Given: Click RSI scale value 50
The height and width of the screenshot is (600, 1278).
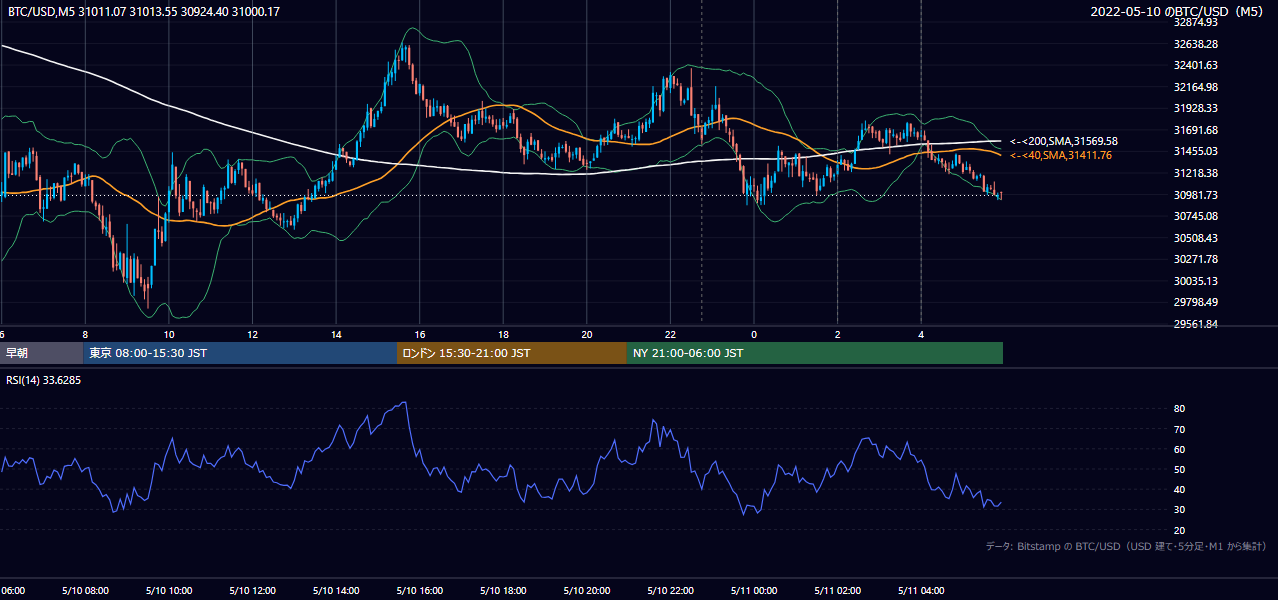Looking at the screenshot, I should click(x=1179, y=469).
